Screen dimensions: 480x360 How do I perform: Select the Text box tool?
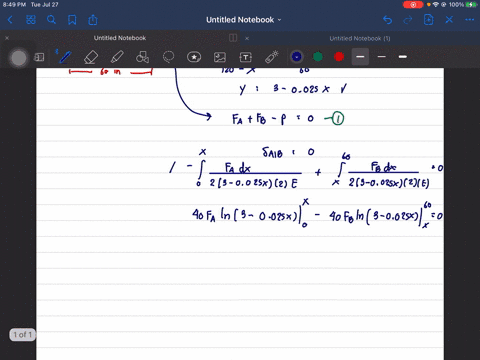pyautogui.click(x=246, y=57)
